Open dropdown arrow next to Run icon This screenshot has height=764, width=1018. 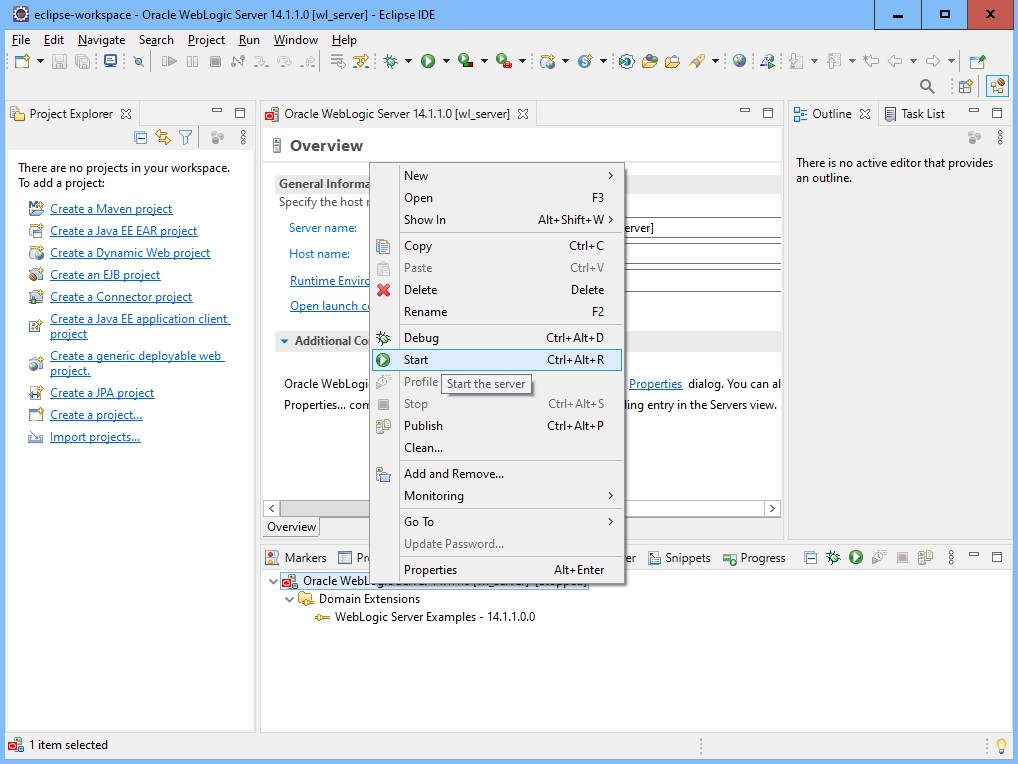pos(446,62)
